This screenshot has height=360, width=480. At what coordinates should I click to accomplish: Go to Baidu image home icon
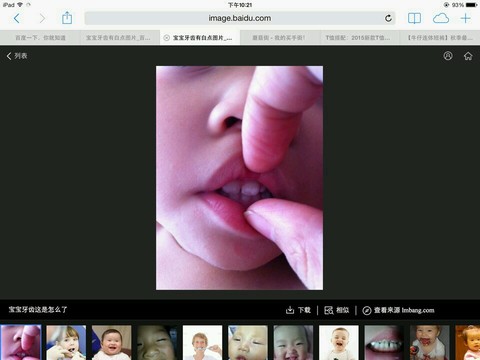(x=468, y=56)
